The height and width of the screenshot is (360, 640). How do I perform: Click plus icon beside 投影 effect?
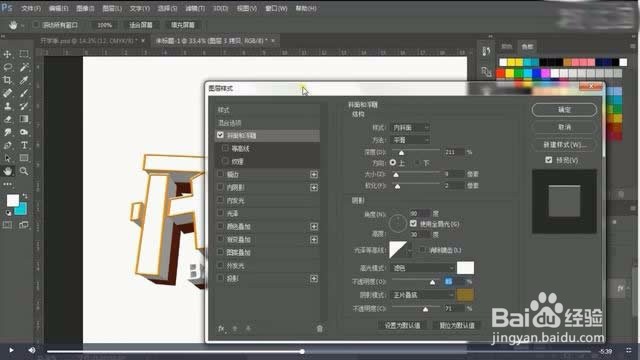(x=314, y=279)
